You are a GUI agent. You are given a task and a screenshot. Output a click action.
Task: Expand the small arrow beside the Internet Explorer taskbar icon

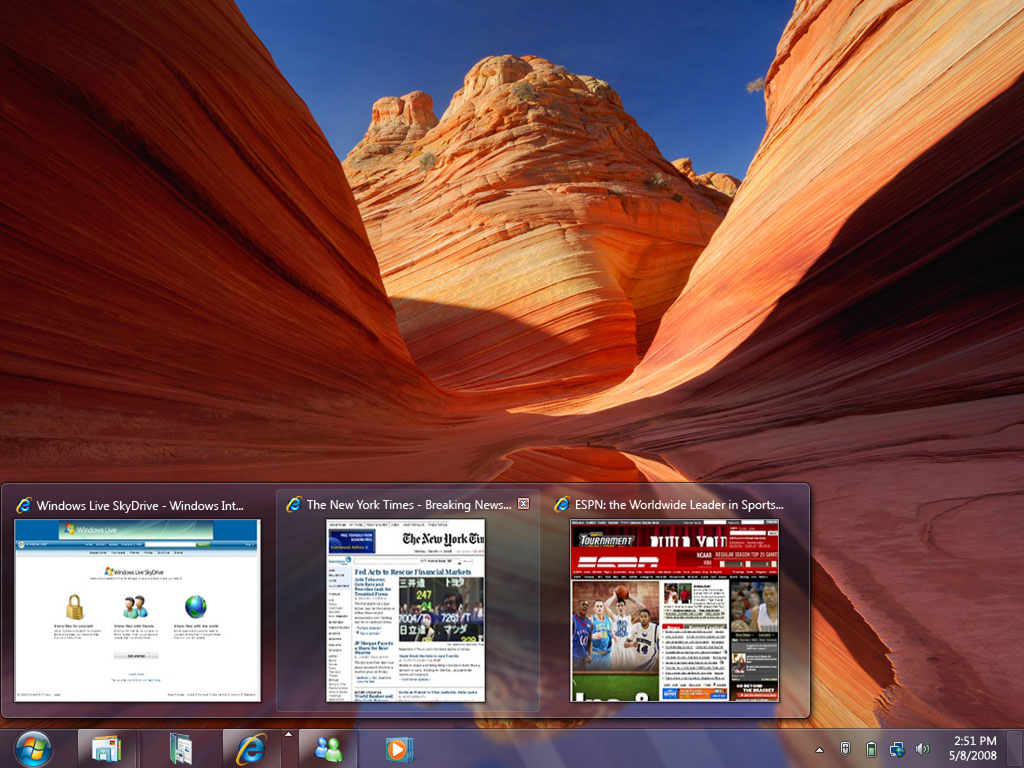(x=288, y=735)
